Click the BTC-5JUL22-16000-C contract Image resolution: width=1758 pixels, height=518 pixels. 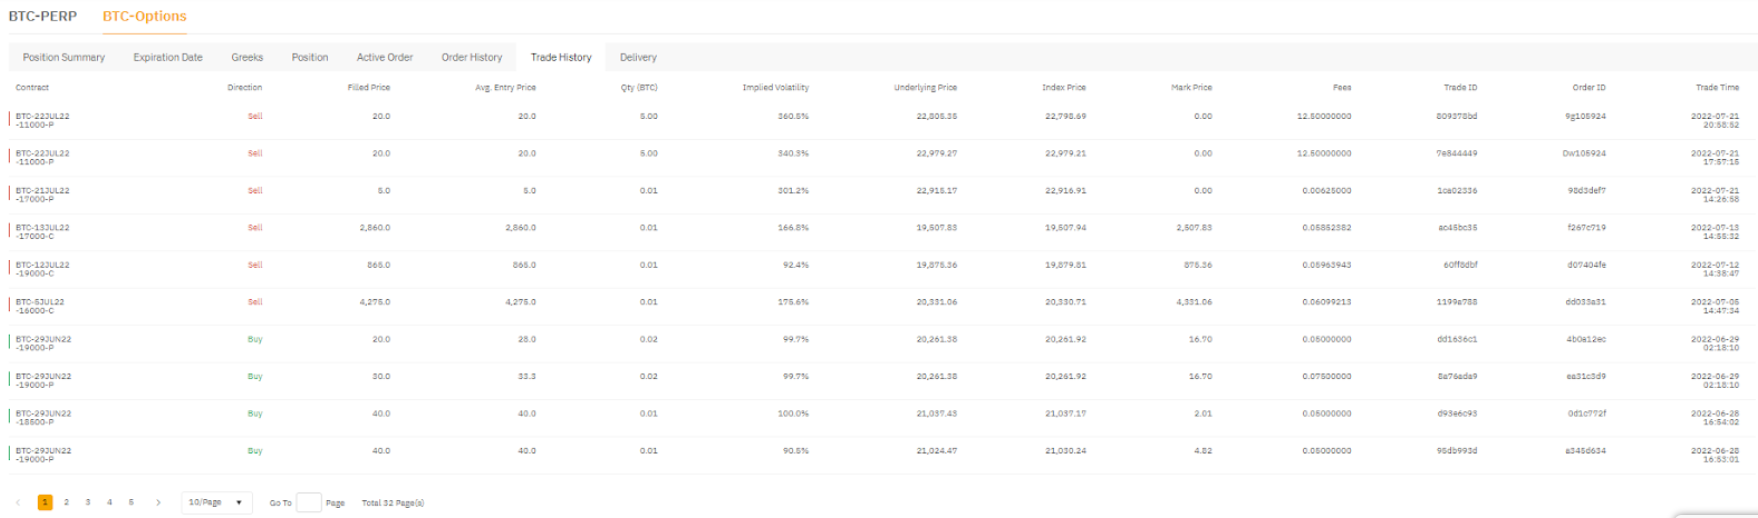coord(41,306)
